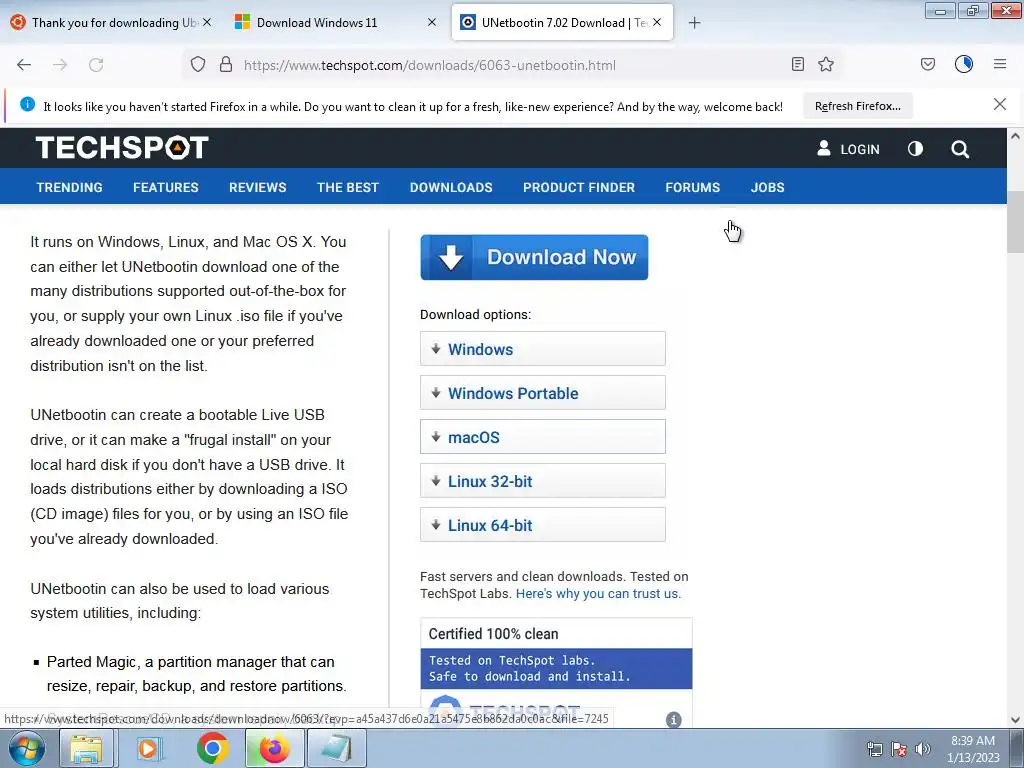Select the UNetbootin 7.02 Download tab

pos(564,23)
